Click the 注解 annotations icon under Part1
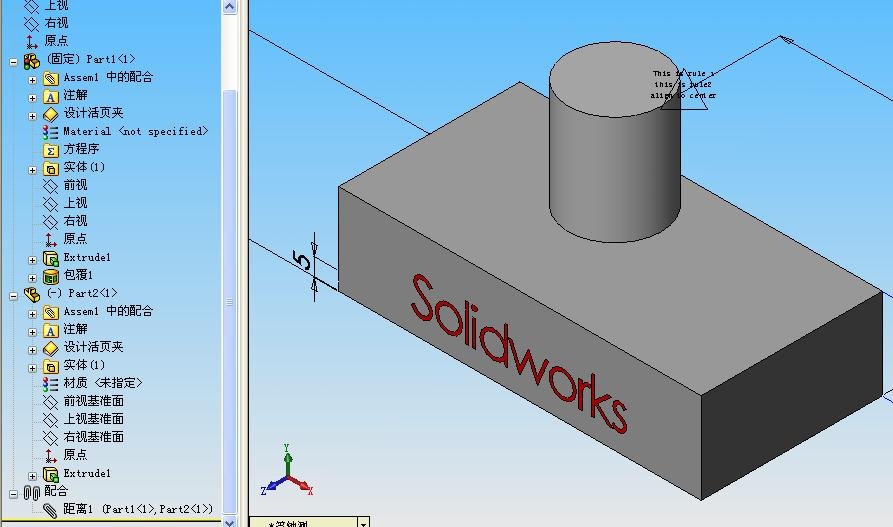893x527 pixels. [x=51, y=96]
